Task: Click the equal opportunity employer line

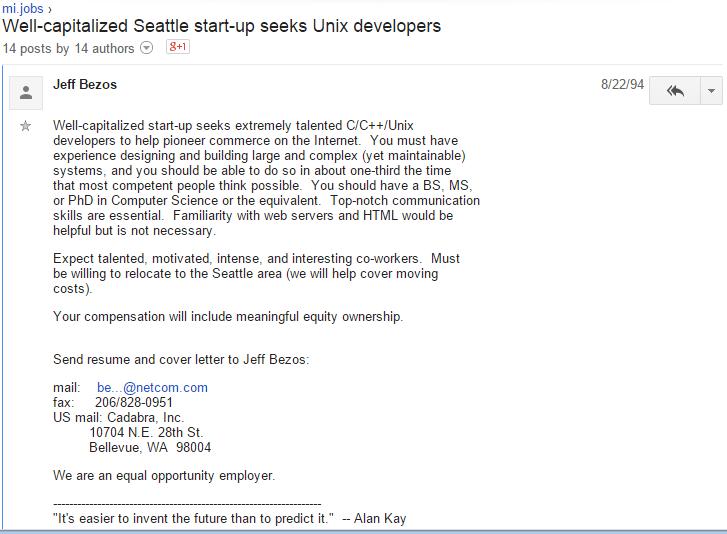Action: click(x=163, y=475)
